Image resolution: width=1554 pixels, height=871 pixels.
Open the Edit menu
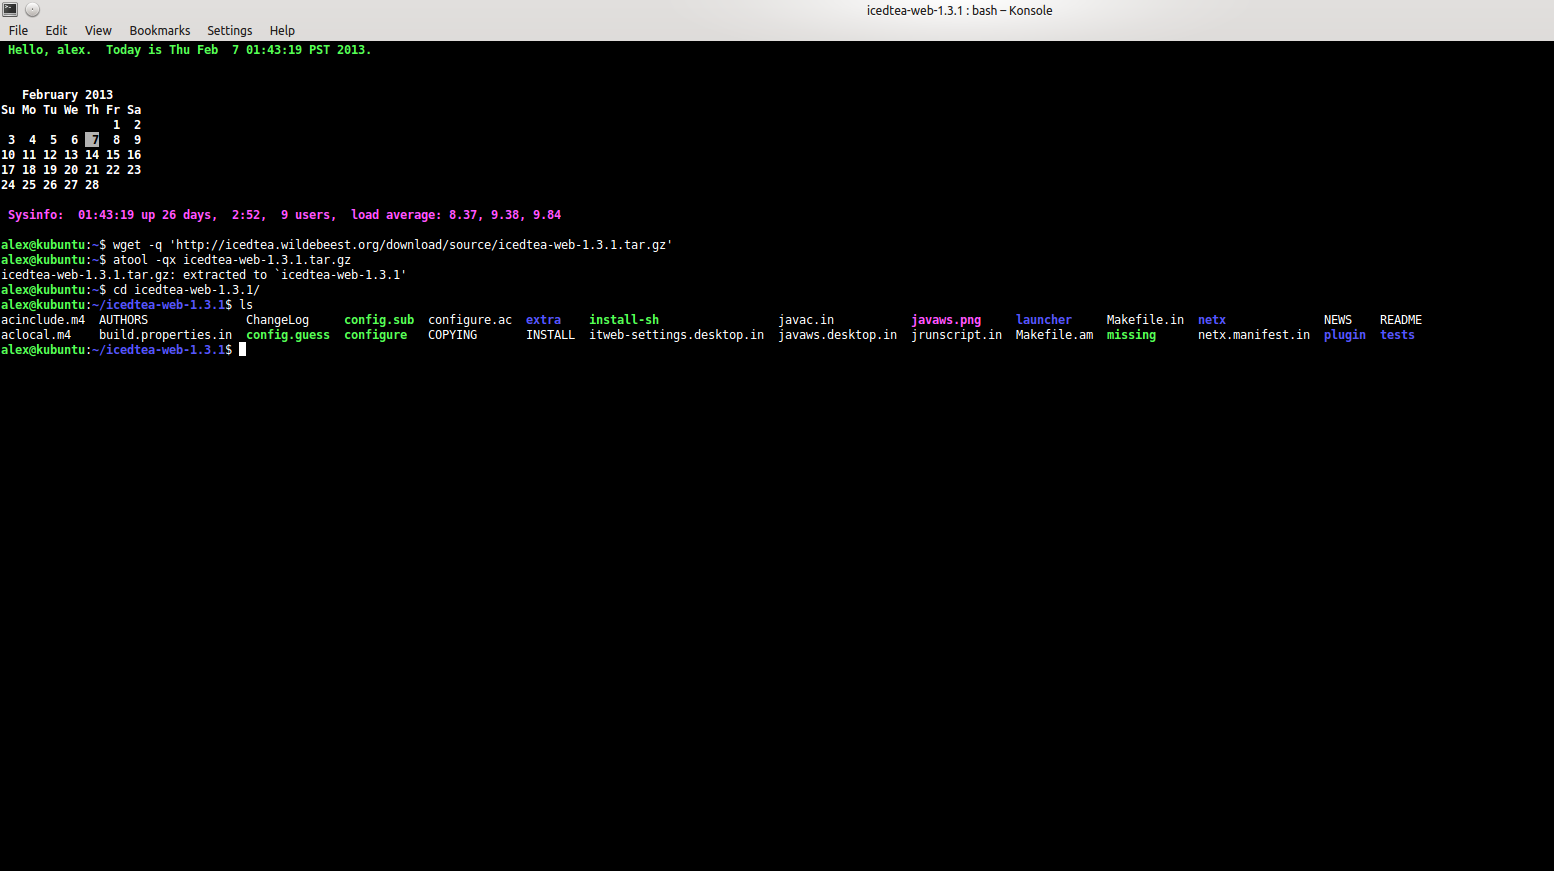[56, 31]
